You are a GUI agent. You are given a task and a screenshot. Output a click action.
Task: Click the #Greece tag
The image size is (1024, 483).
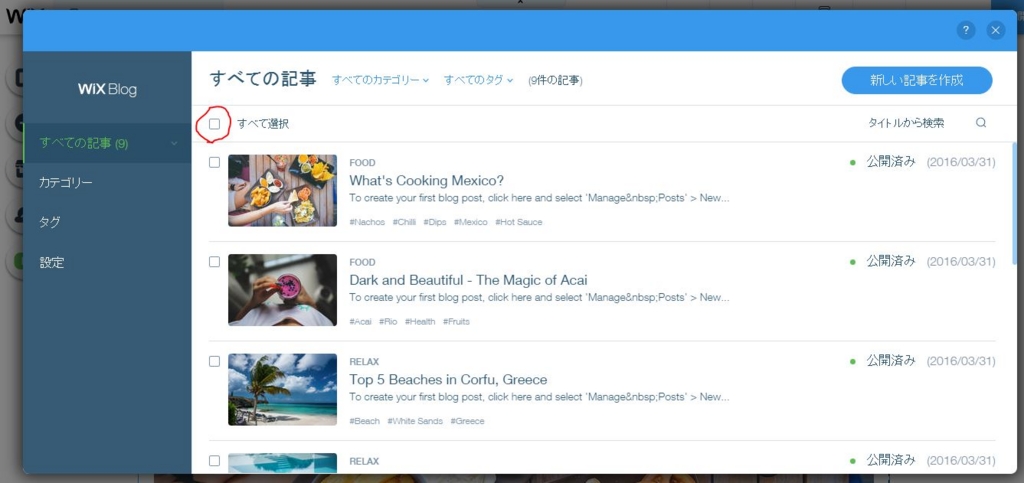pyautogui.click(x=468, y=421)
